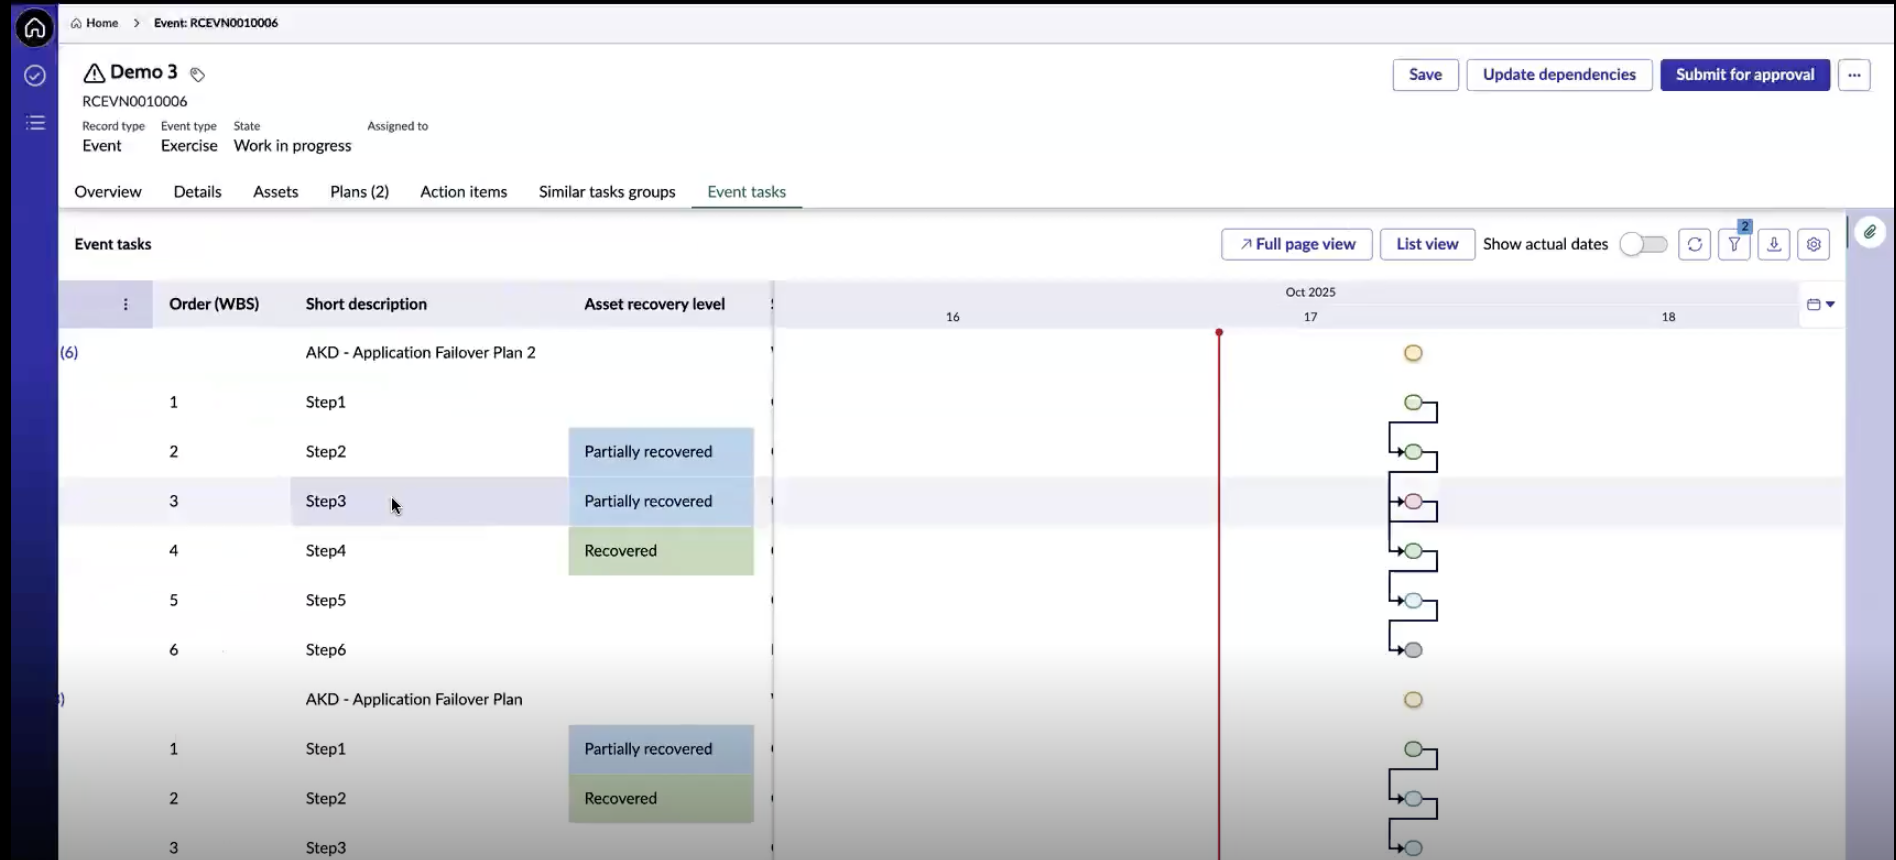
Task: Click the Asset recovery level column header
Action: [x=654, y=304]
